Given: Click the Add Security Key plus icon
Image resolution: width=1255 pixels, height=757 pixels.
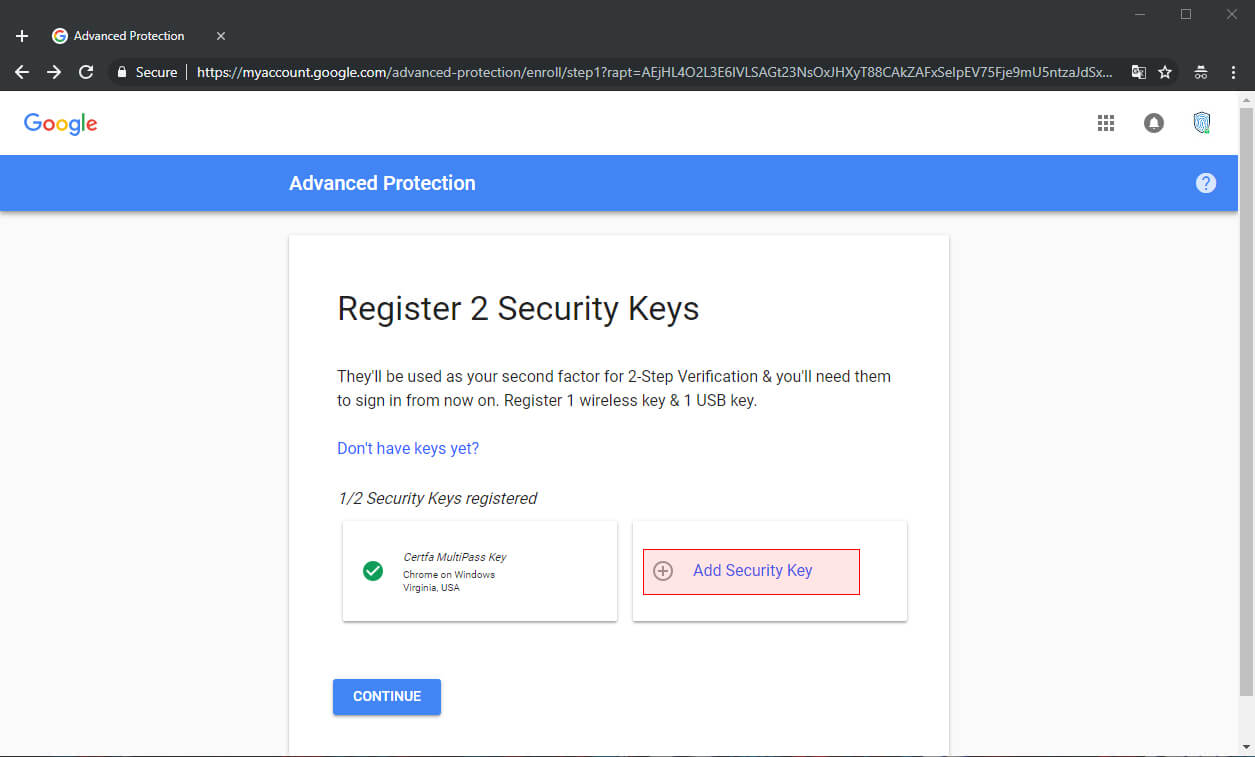Looking at the screenshot, I should pyautogui.click(x=663, y=571).
